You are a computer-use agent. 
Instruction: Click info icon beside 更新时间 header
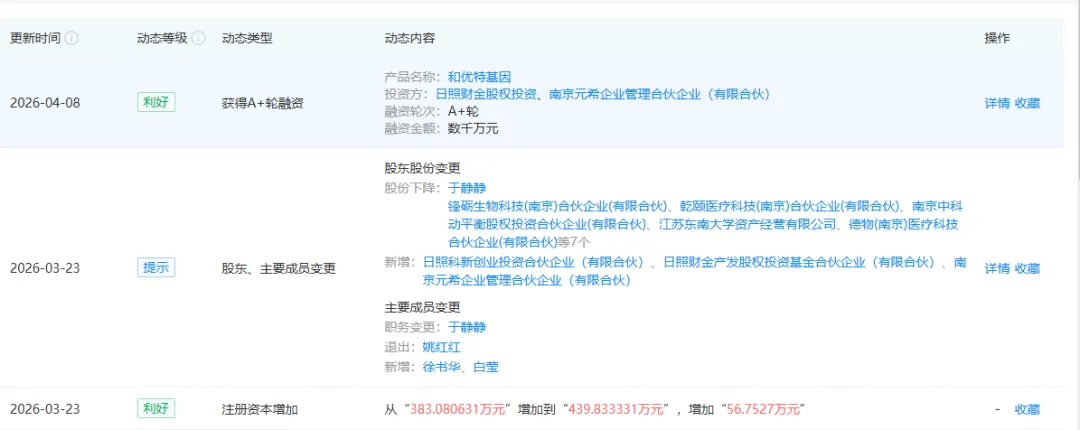[72, 39]
